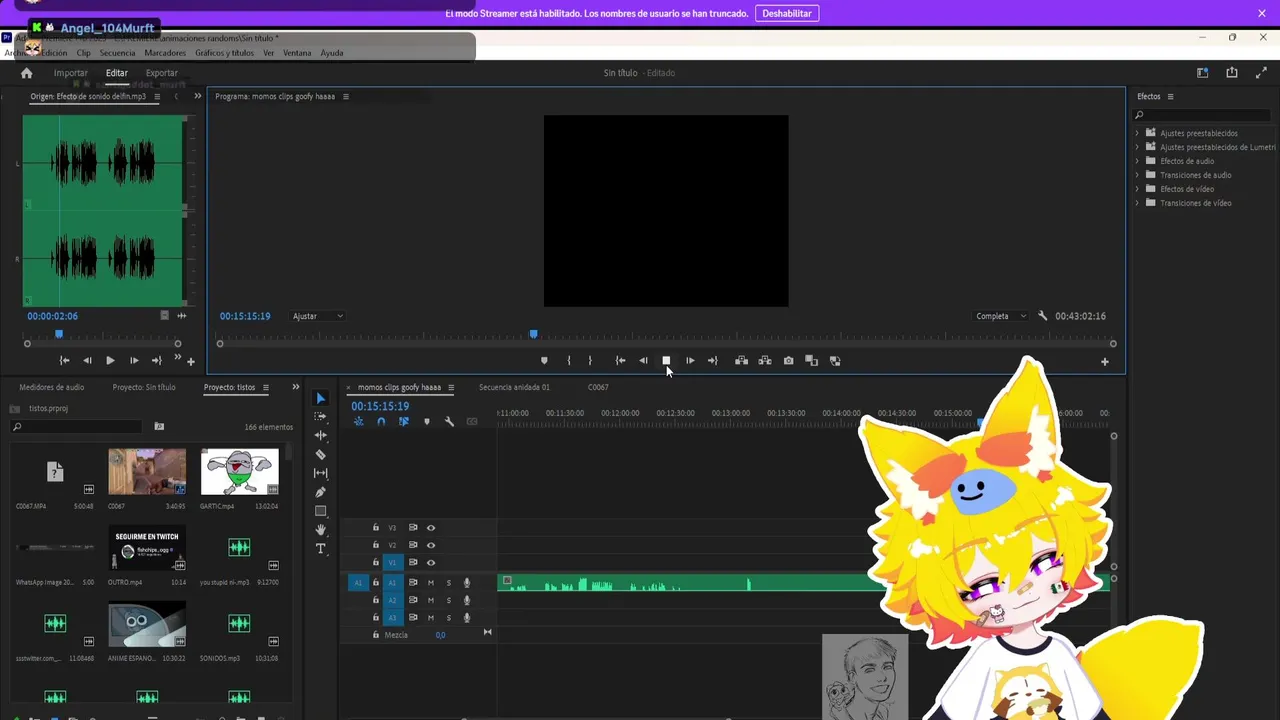Image resolution: width=1280 pixels, height=720 pixels.
Task: Go to the Home screen icon
Action: (x=27, y=73)
